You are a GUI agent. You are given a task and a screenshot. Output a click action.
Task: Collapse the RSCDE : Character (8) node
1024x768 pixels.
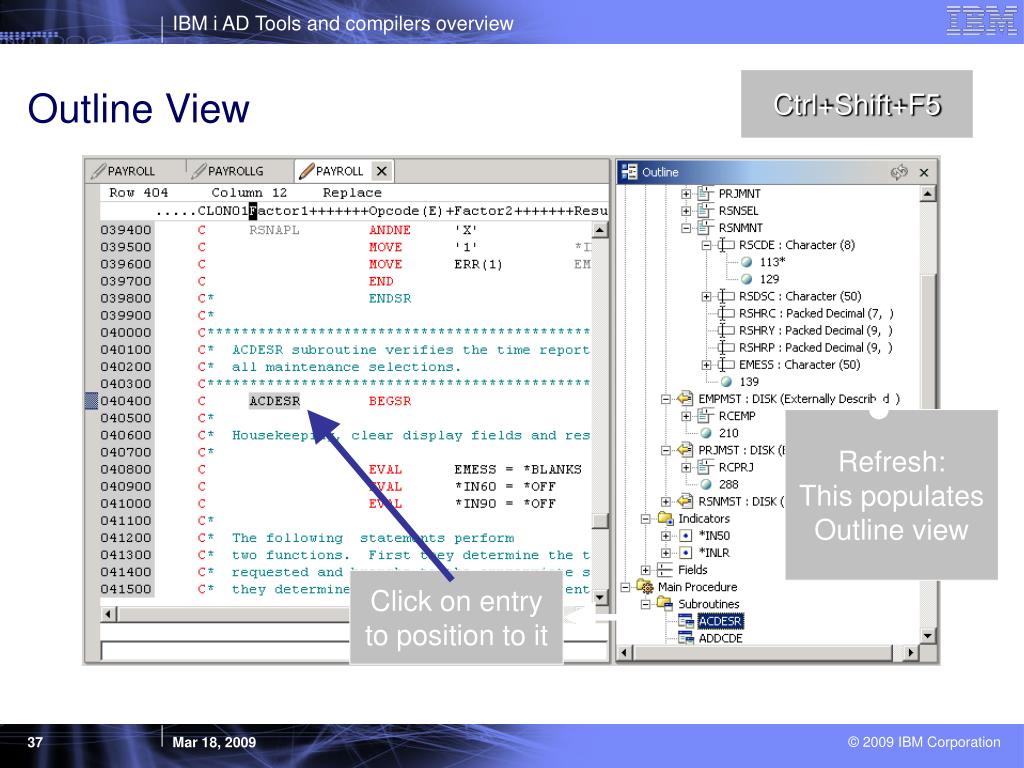[x=706, y=245]
